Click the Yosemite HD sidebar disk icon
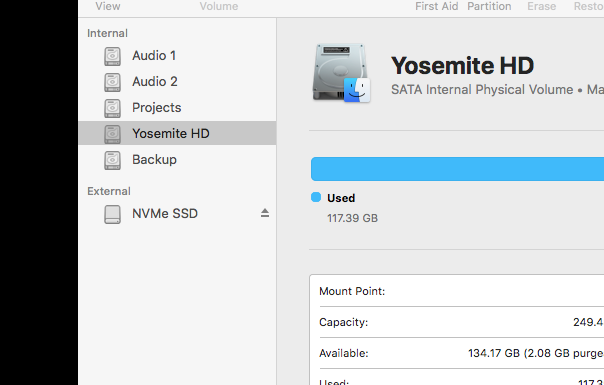 [x=112, y=134]
